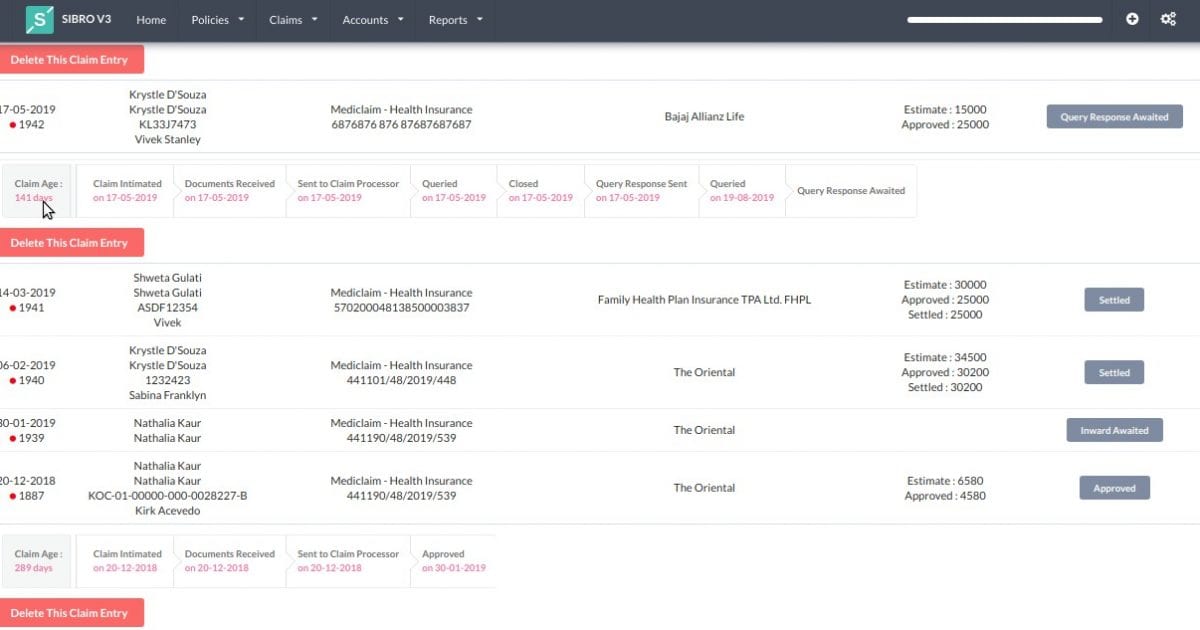Select the Queried on 19-08-2019 timeline stage
Screen dimensions: 1200x630
pos(742,190)
